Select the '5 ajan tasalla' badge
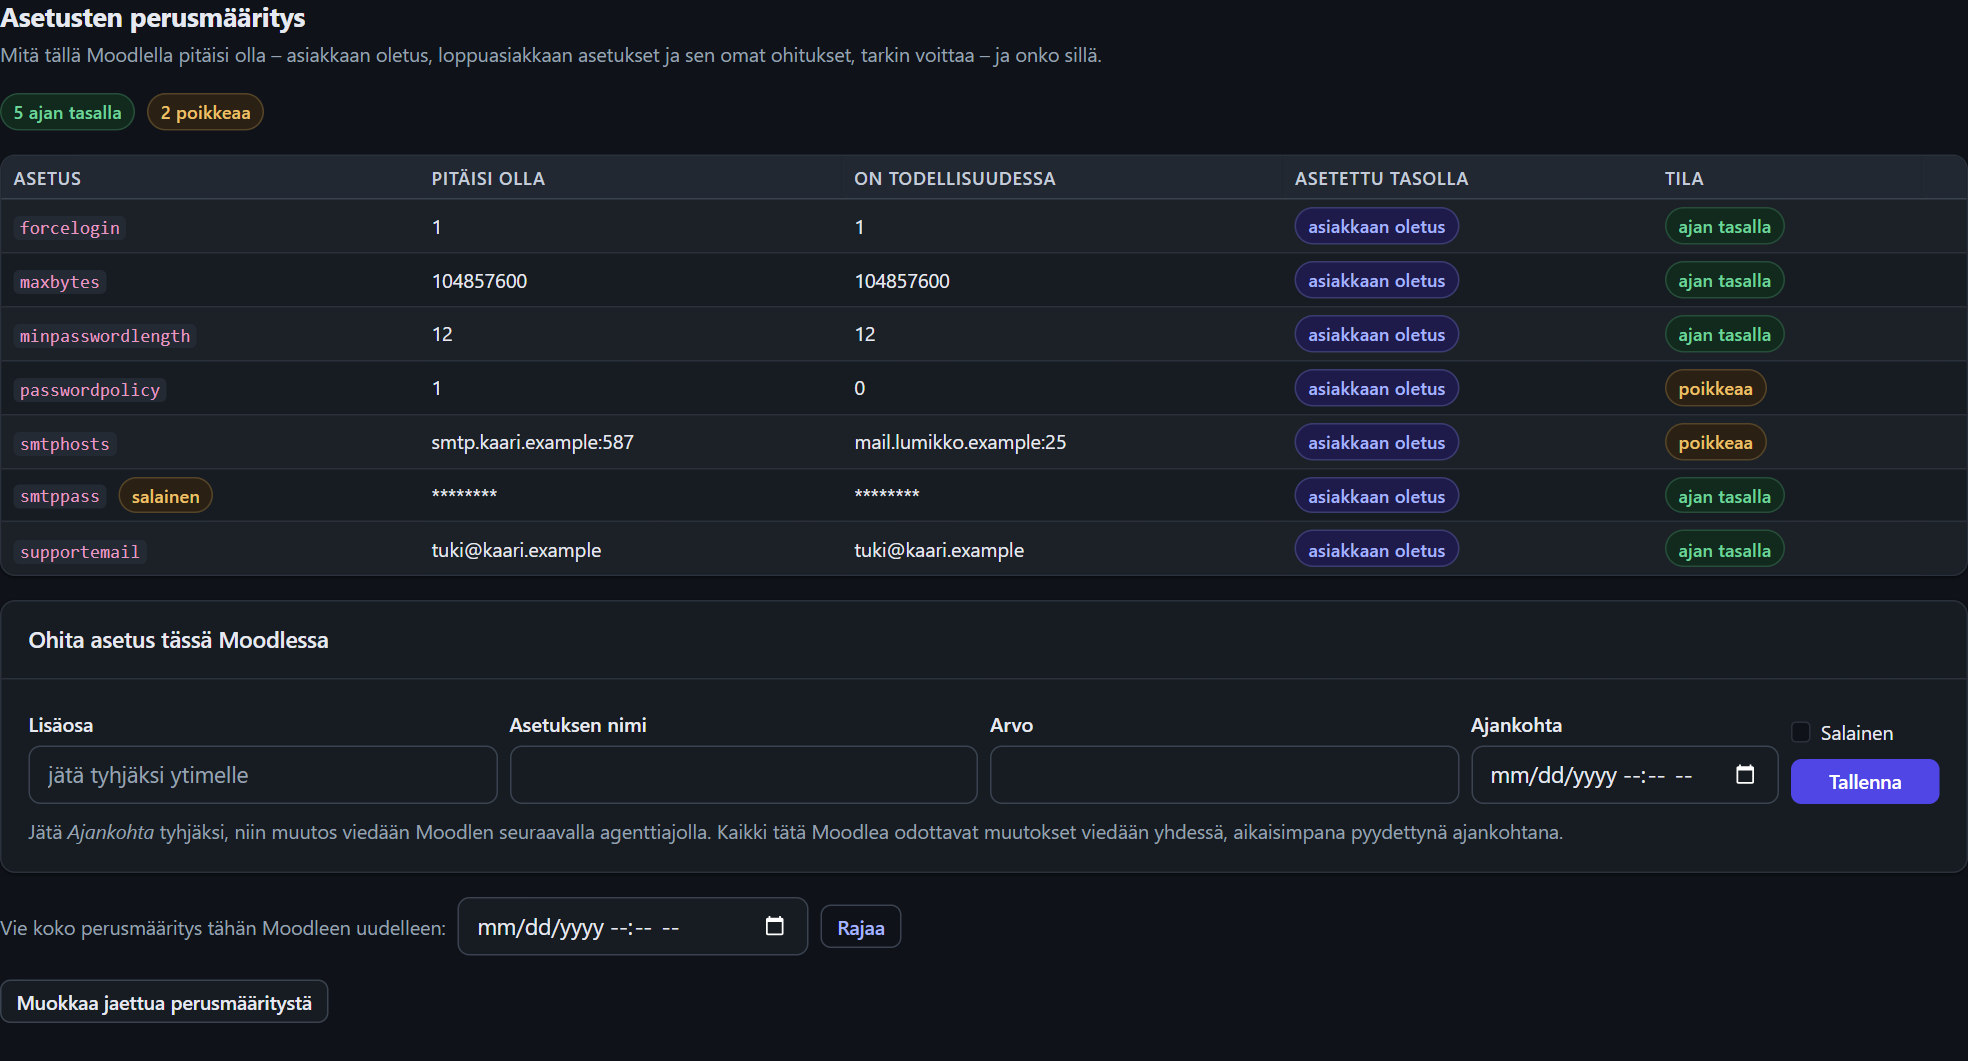1968x1061 pixels. (68, 112)
